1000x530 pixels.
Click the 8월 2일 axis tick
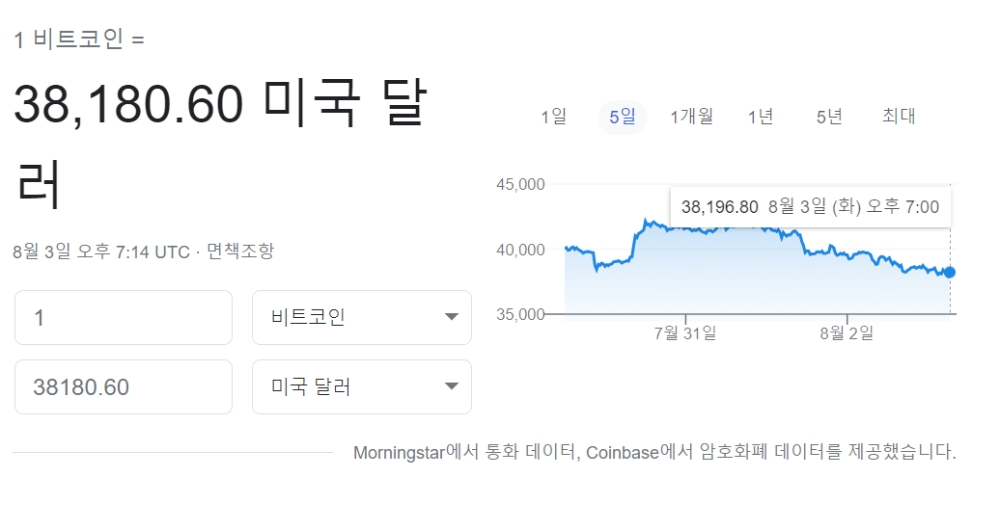(847, 333)
